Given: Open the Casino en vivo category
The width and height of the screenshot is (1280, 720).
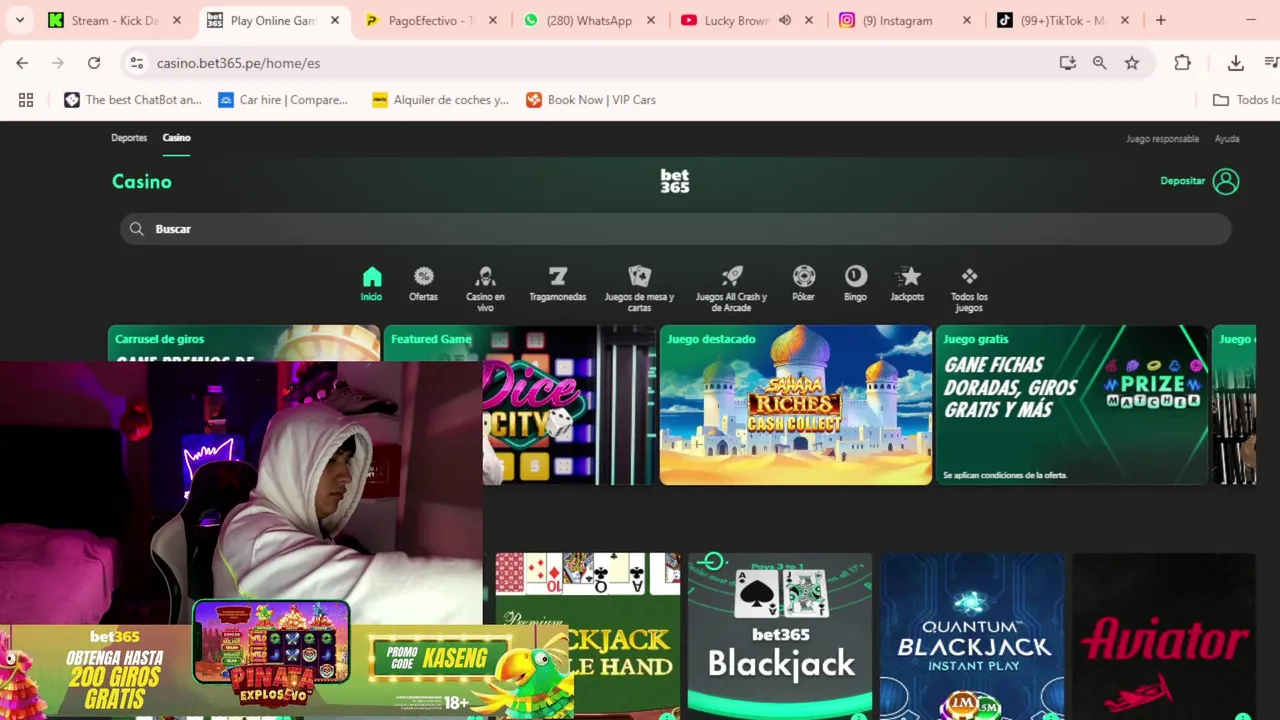Looking at the screenshot, I should coord(485,289).
